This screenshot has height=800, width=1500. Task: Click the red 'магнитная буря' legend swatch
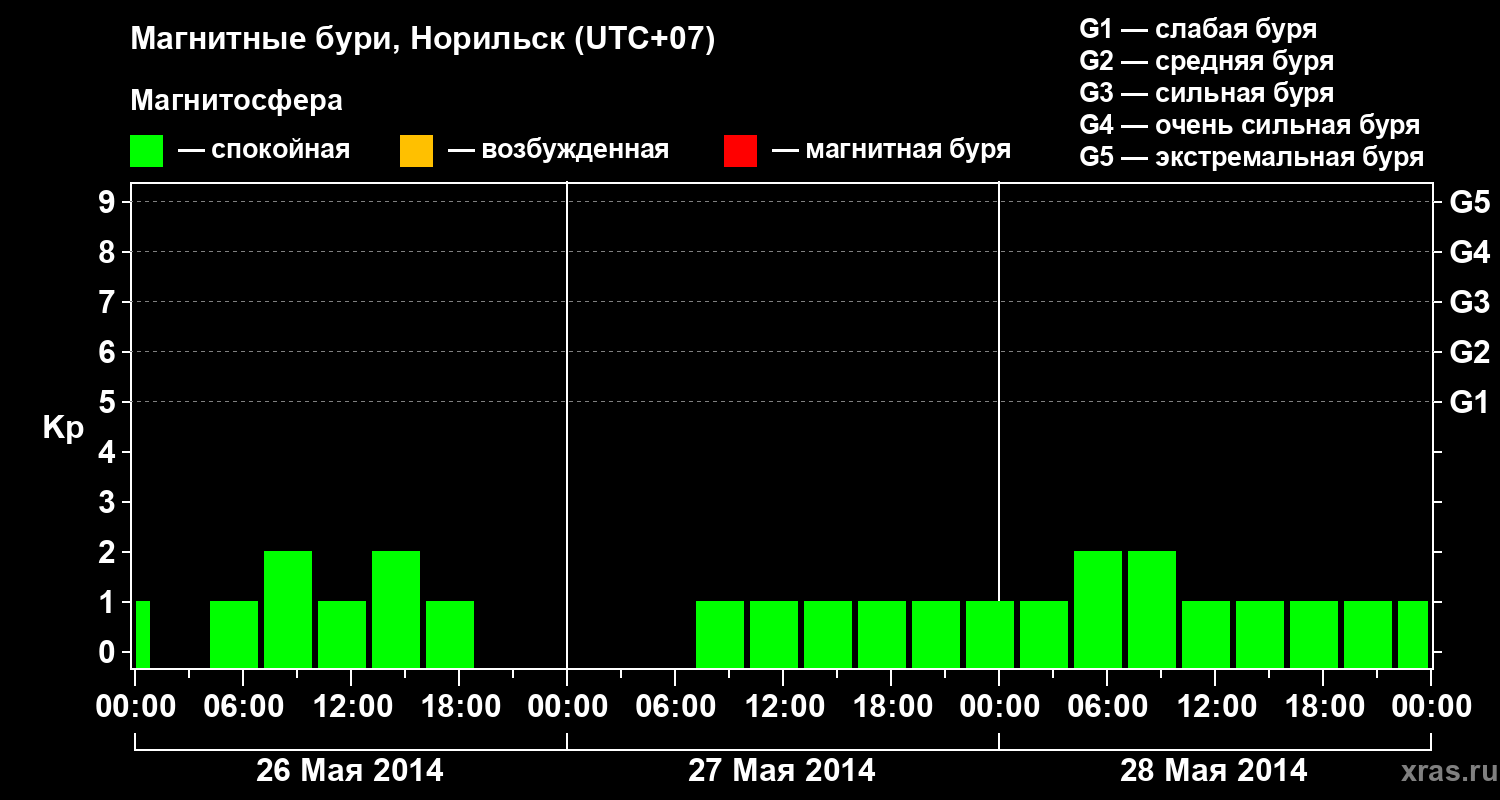pos(740,151)
